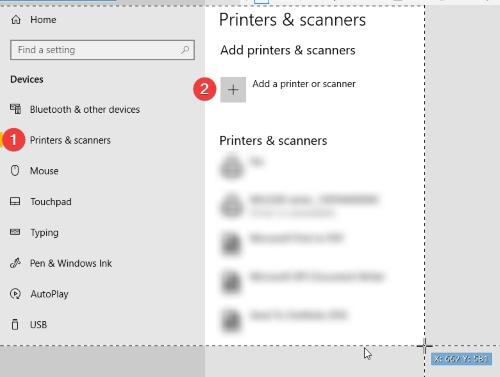Open Mouse settings
This screenshot has height=377, width=500.
(44, 171)
